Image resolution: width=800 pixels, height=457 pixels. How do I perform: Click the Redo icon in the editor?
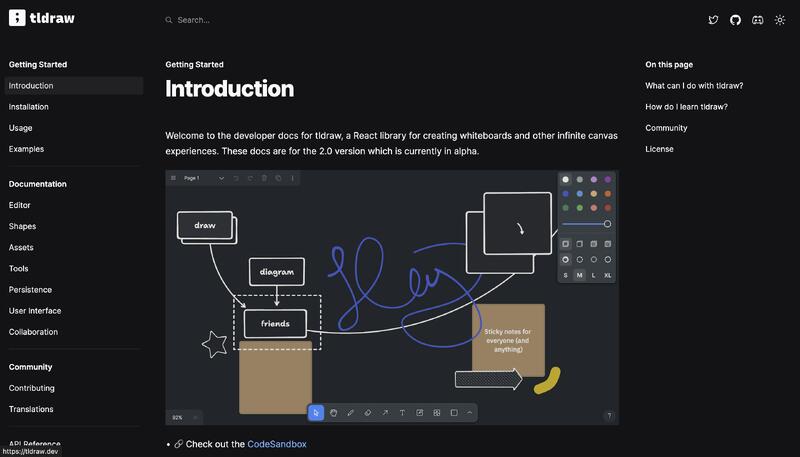250,178
